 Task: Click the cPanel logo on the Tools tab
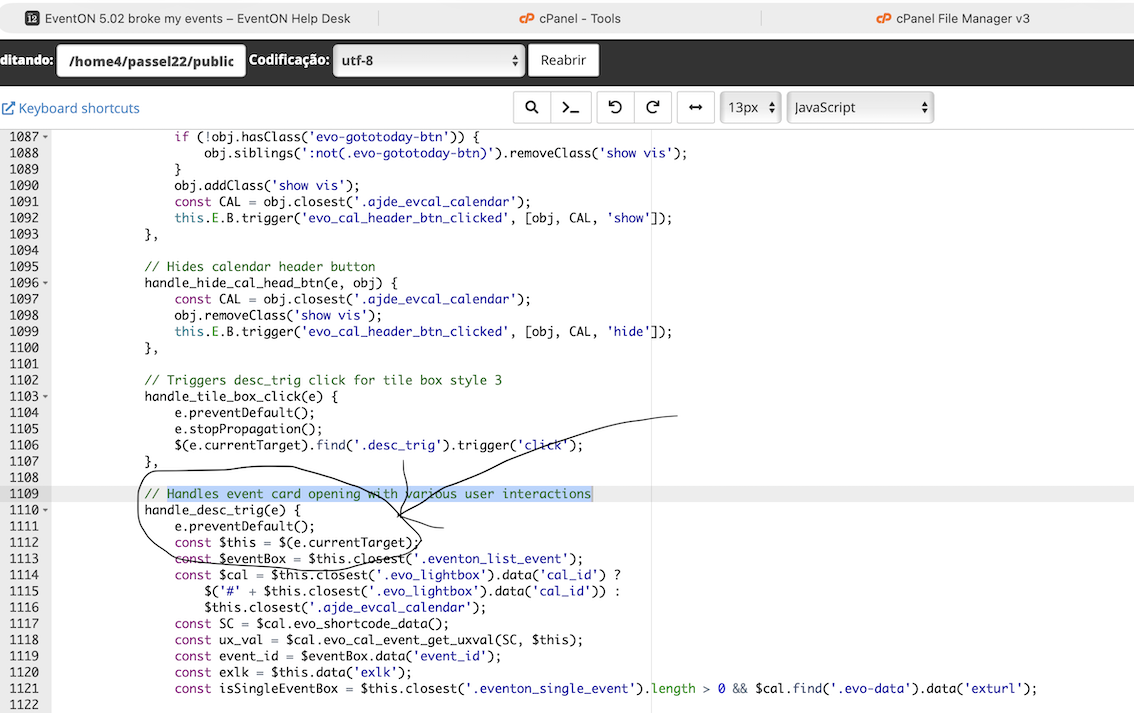527,18
